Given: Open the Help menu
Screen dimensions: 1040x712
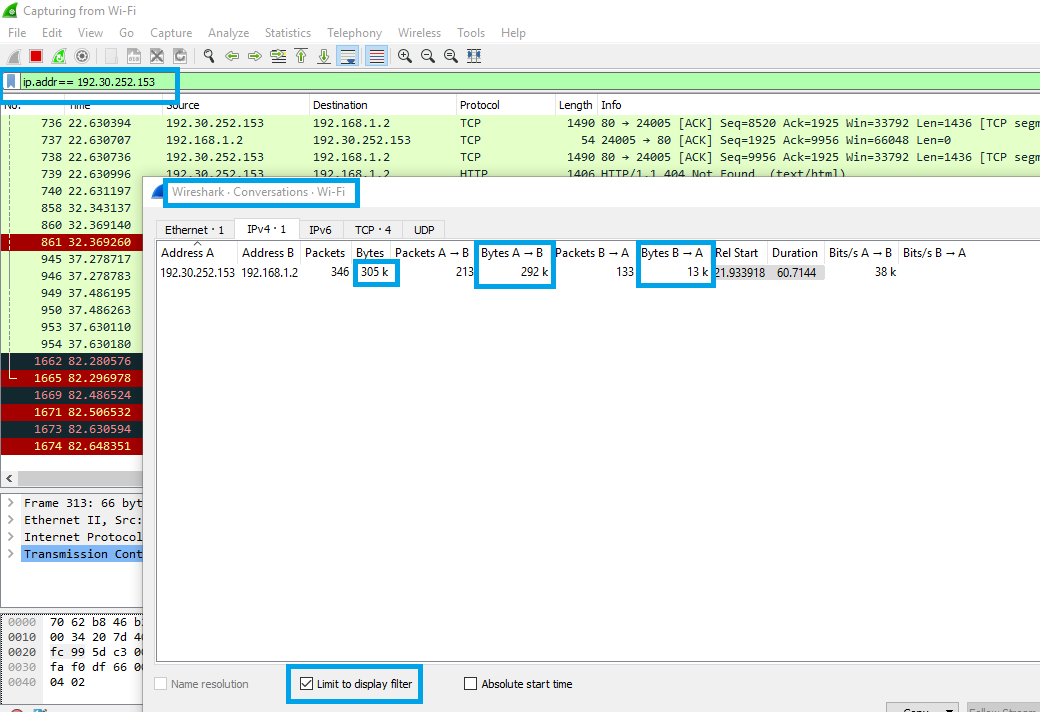Looking at the screenshot, I should 513,33.
